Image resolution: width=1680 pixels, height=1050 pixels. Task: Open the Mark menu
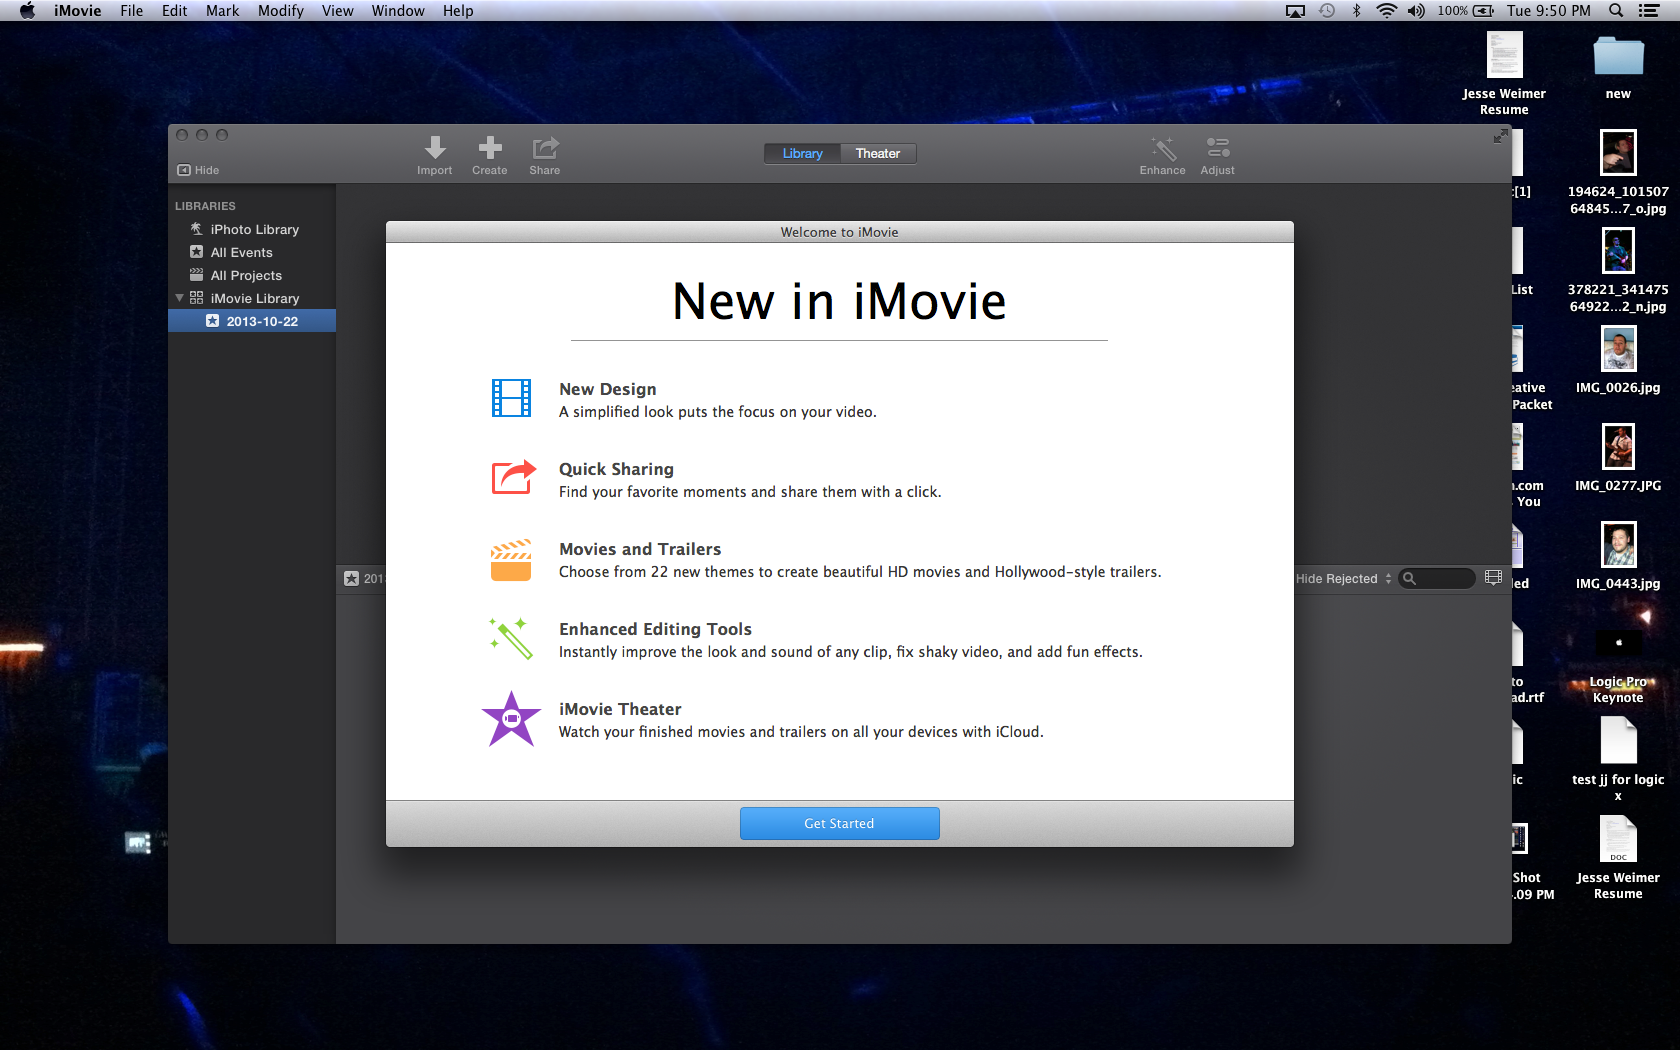coord(222,11)
